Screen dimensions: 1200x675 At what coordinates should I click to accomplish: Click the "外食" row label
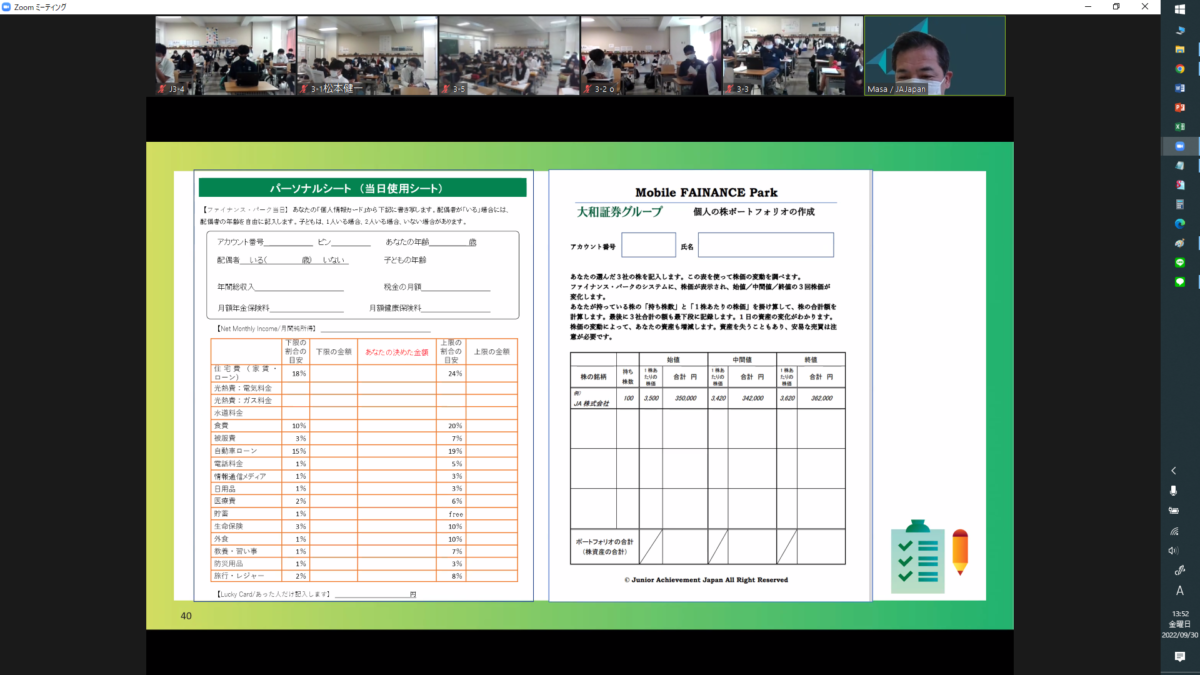click(222, 538)
